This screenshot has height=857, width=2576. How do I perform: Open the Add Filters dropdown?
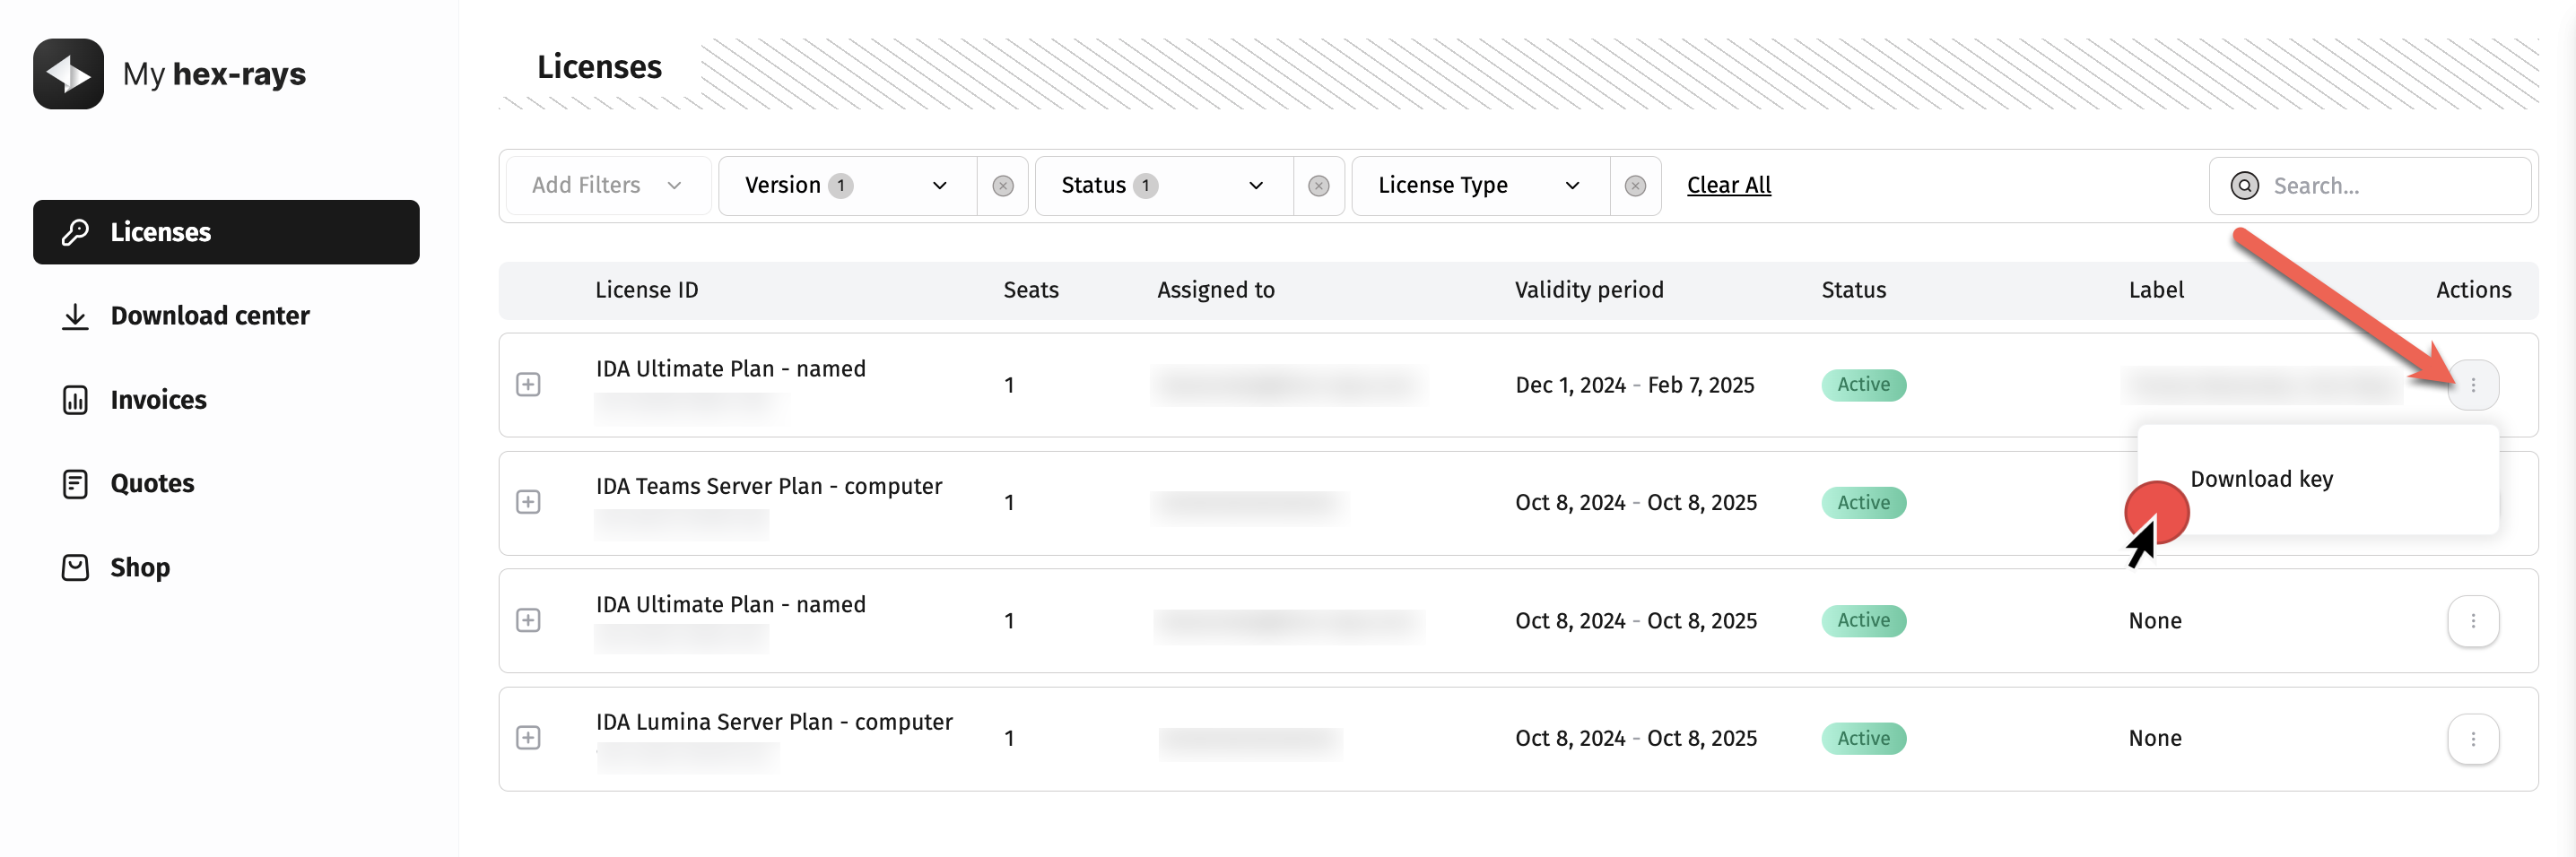(606, 186)
